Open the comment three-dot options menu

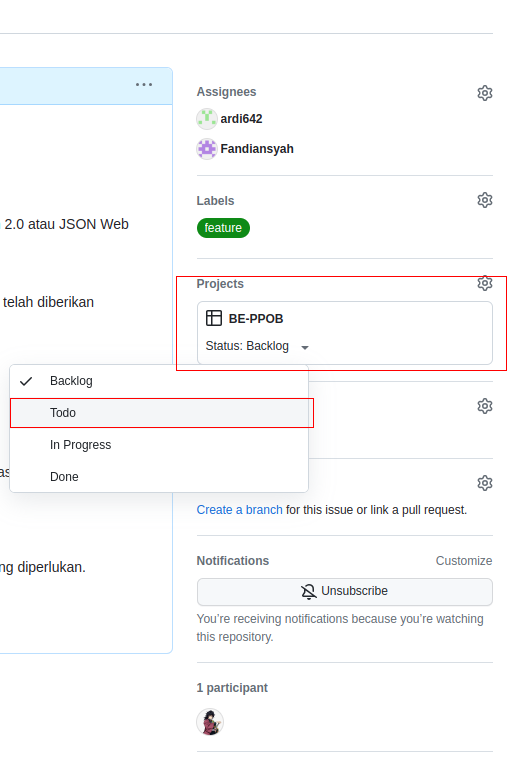point(144,85)
